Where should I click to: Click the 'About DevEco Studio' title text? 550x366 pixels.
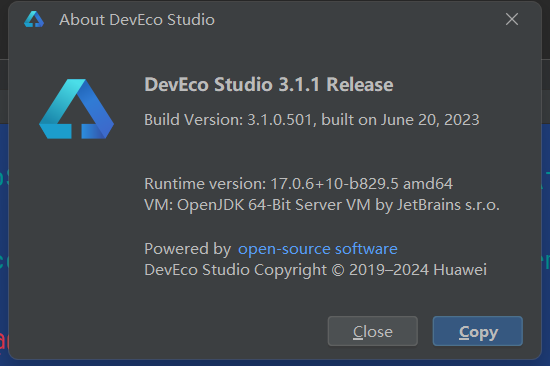coord(137,20)
